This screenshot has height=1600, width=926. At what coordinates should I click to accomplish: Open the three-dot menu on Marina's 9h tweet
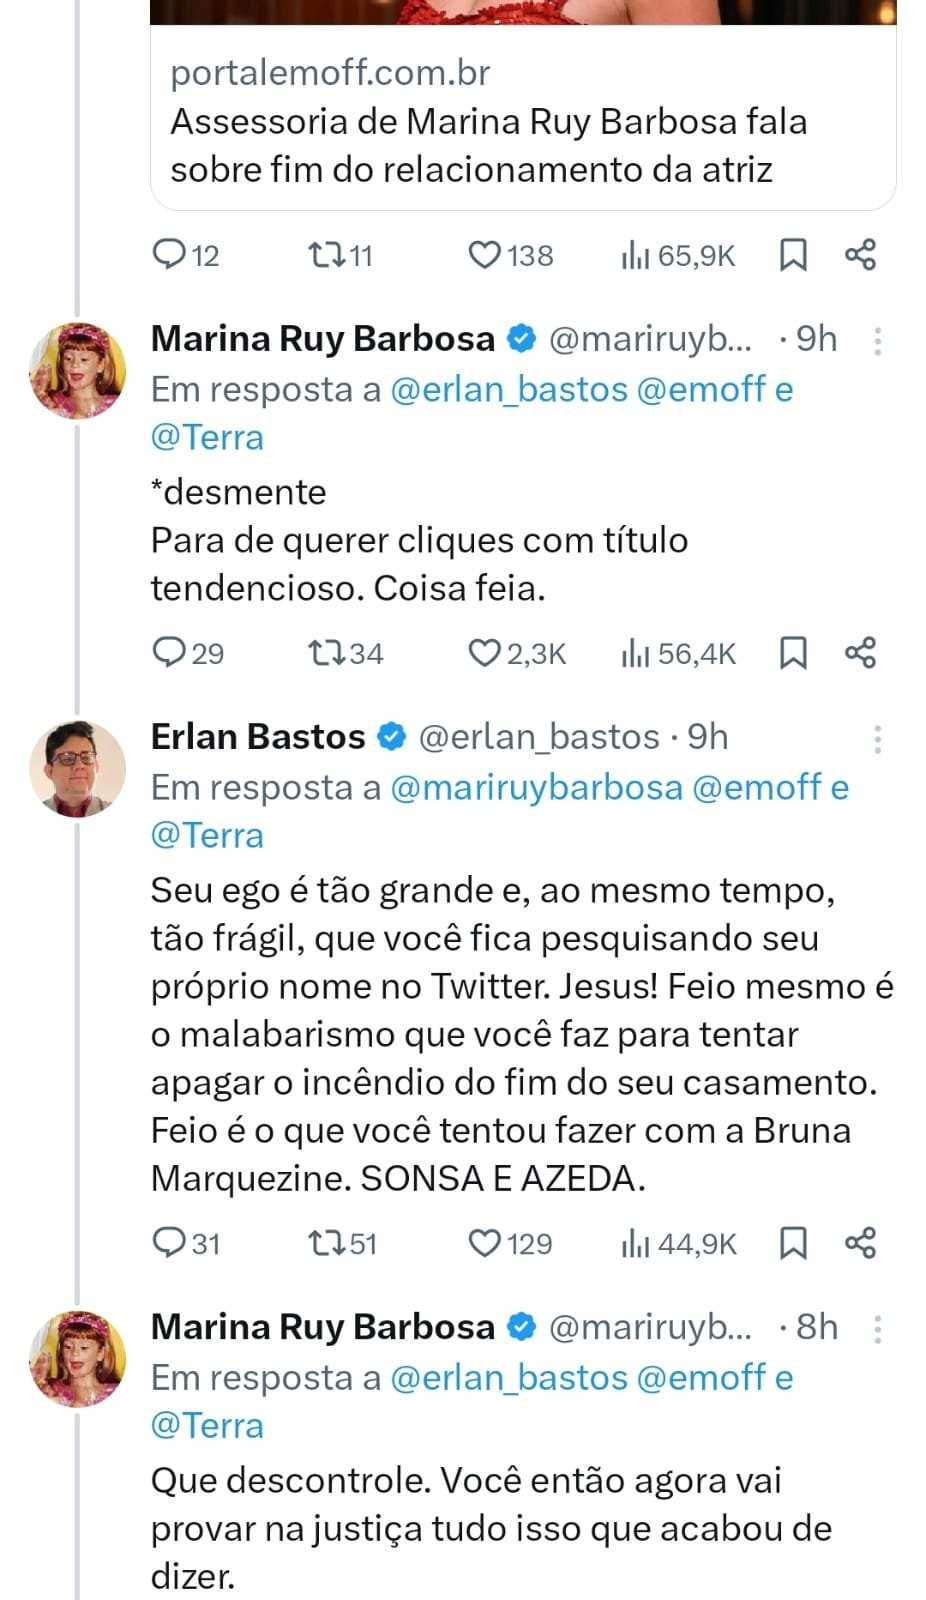tap(877, 342)
